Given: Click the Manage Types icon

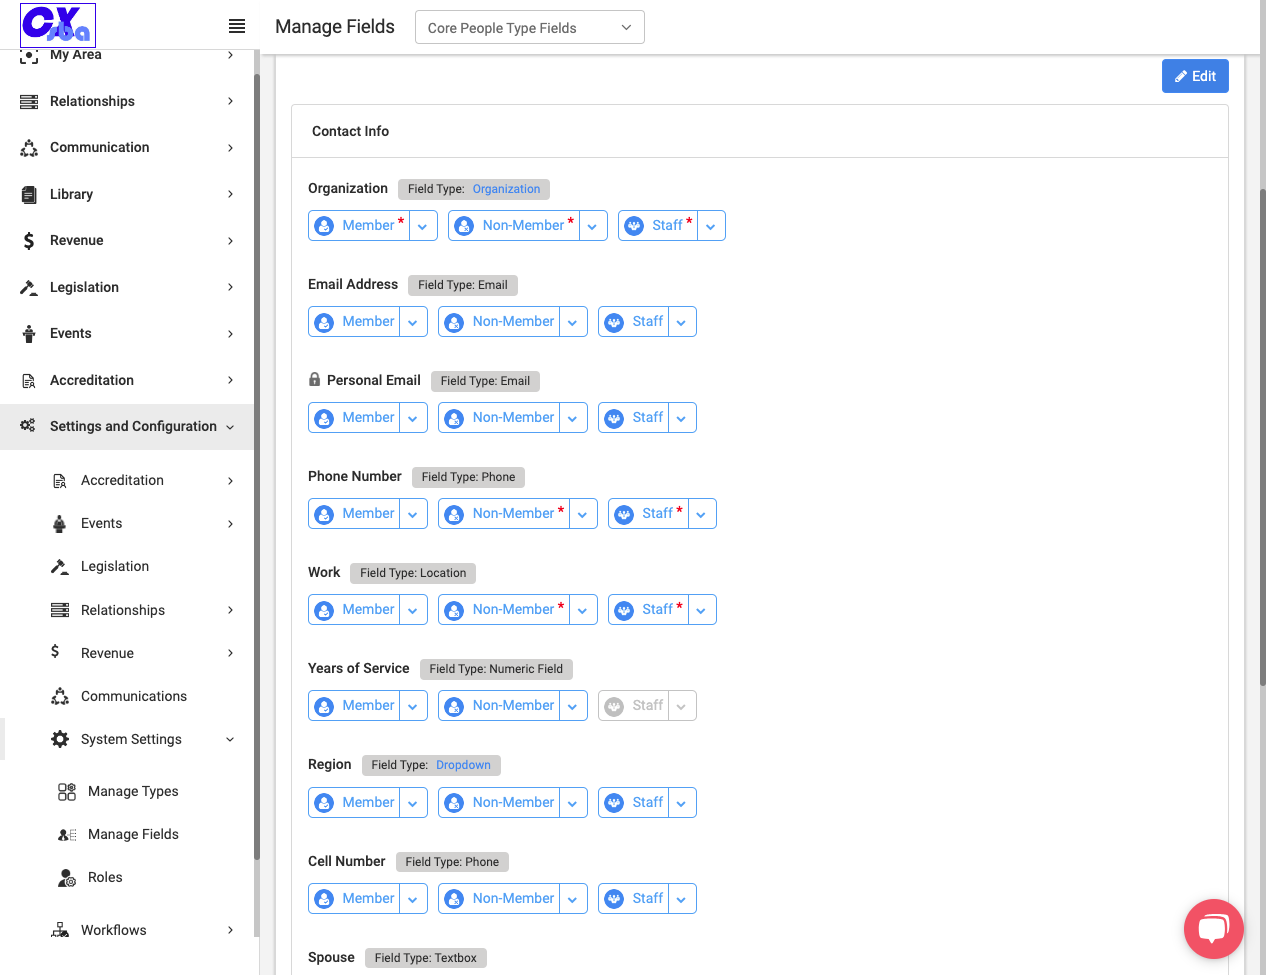Looking at the screenshot, I should (x=67, y=792).
